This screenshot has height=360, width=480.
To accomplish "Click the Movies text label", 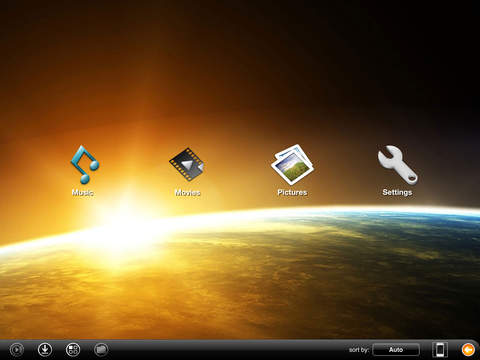I will click(x=187, y=192).
